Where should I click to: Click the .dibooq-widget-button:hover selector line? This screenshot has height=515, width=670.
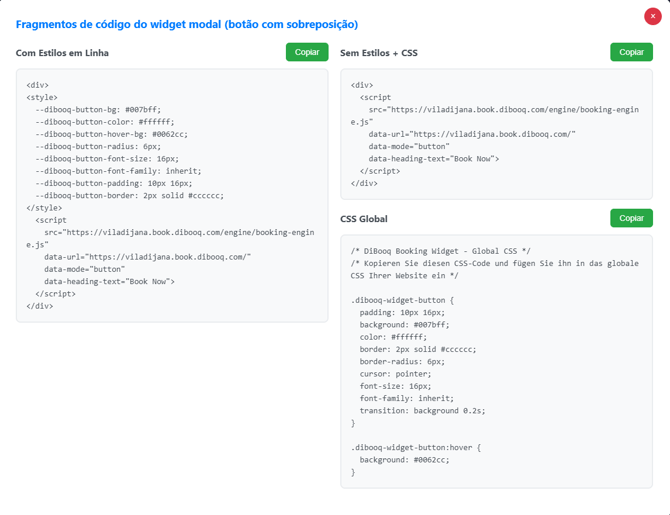416,447
